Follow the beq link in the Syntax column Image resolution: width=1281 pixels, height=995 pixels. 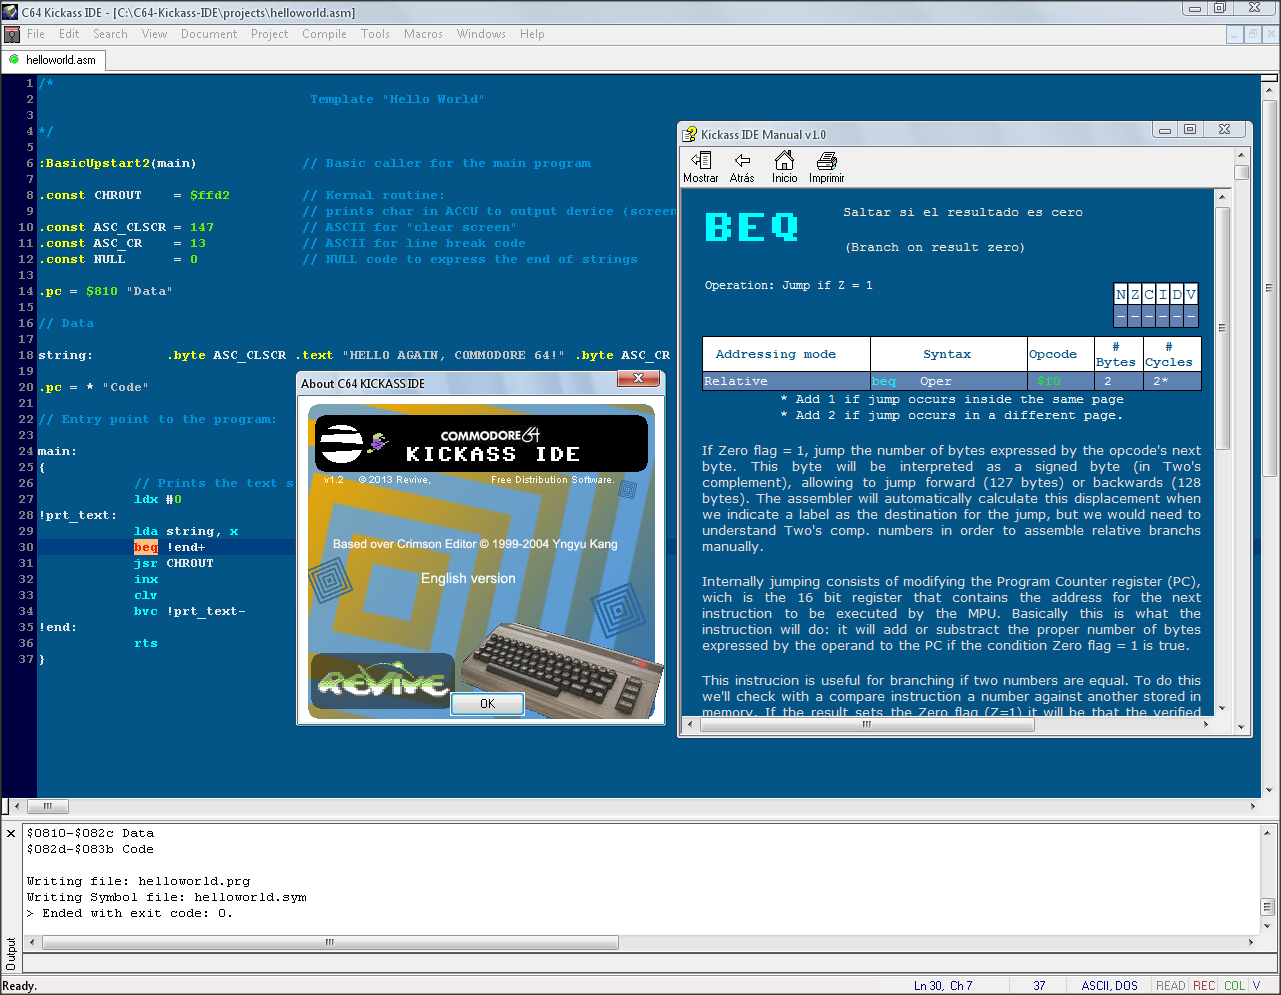[884, 382]
